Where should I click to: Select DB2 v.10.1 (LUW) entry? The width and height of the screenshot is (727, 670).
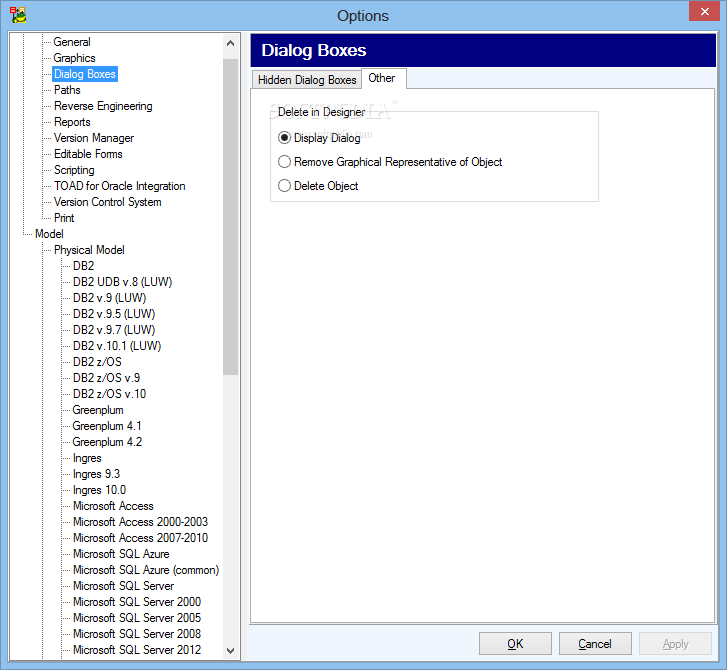(117, 346)
